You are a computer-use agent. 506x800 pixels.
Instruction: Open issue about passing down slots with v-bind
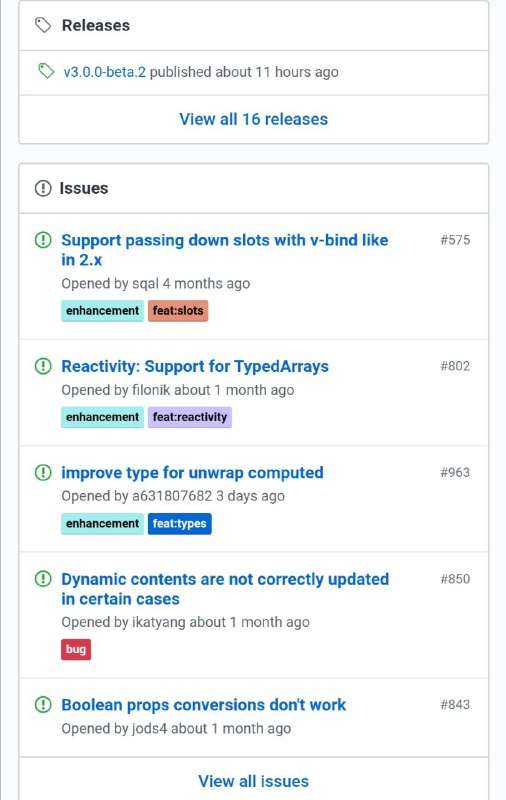click(224, 250)
